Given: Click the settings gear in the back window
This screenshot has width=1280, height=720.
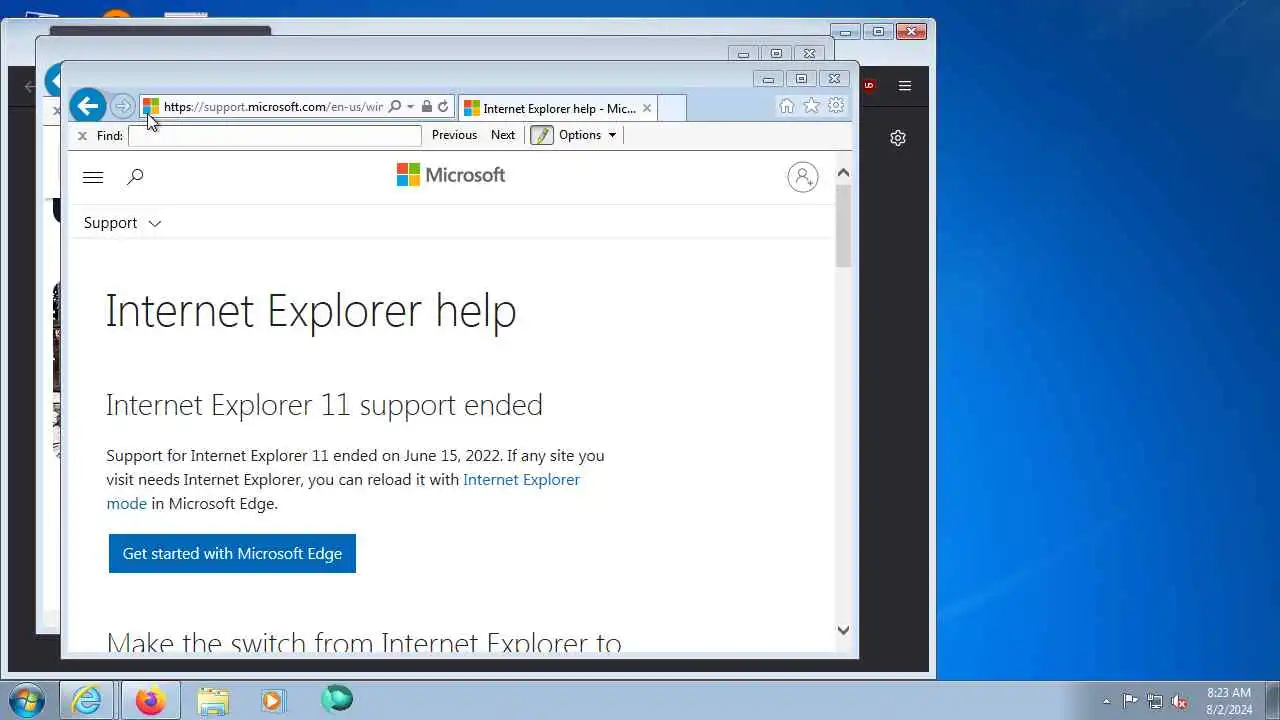Looking at the screenshot, I should pos(898,138).
